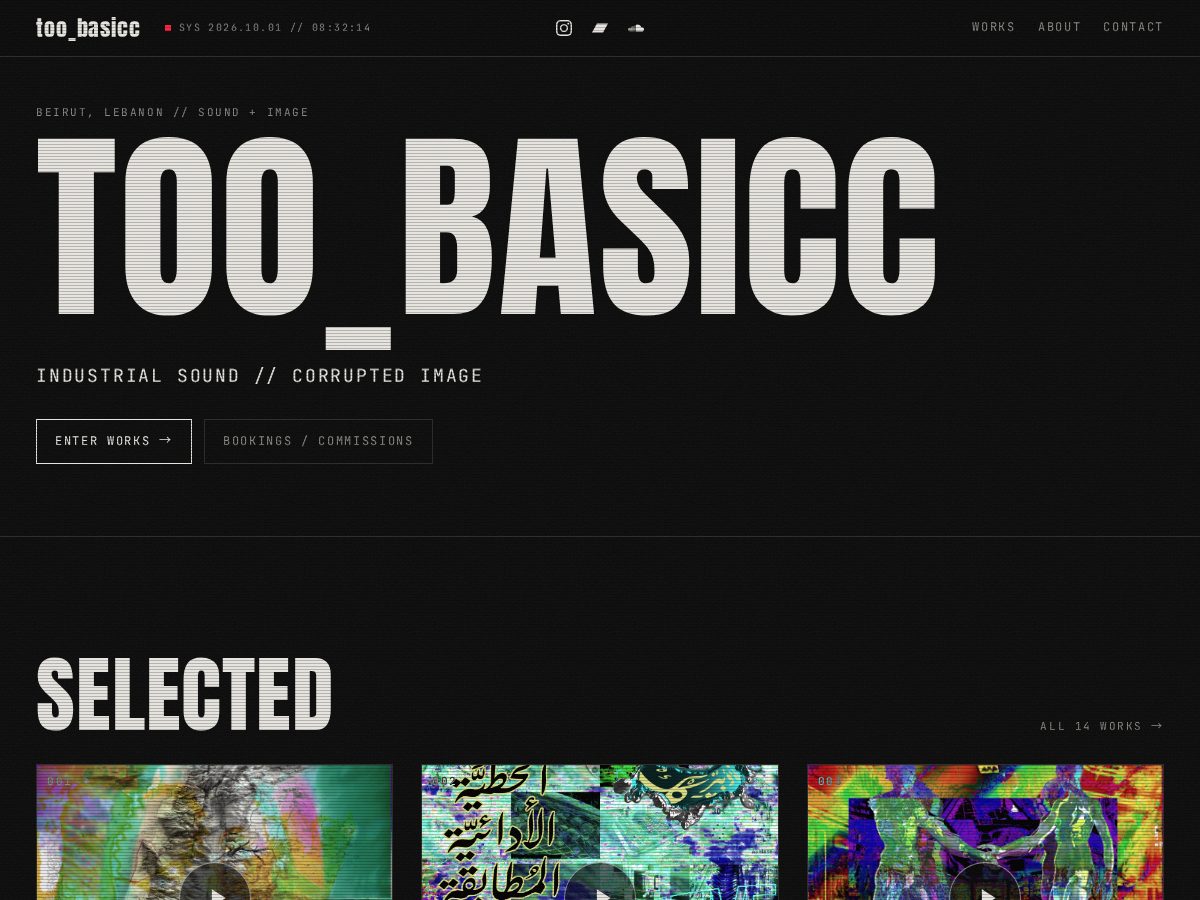The width and height of the screenshot is (1200, 900).
Task: Open the Bandcamp icon link
Action: (600, 28)
